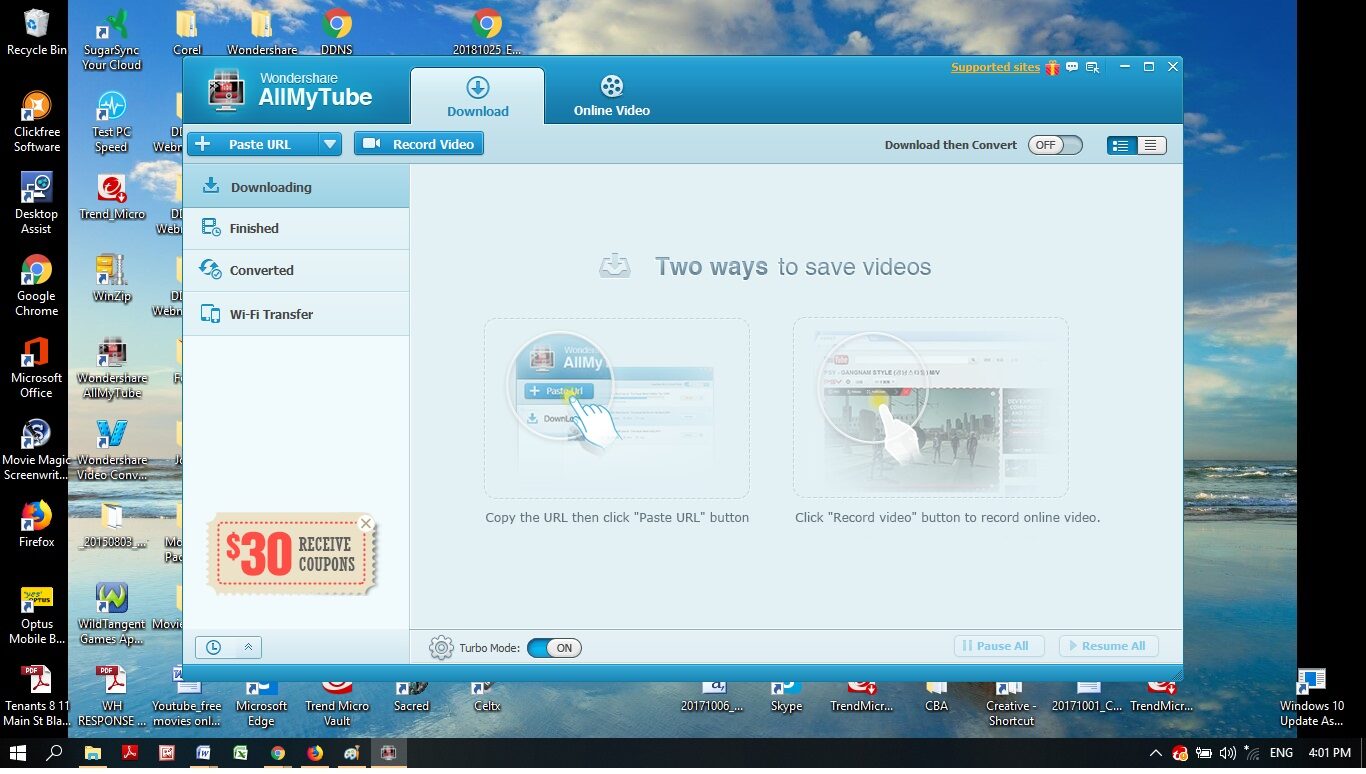The width and height of the screenshot is (1366, 774).
Task: Open the Wi-Fi network tray icon
Action: click(x=1253, y=753)
